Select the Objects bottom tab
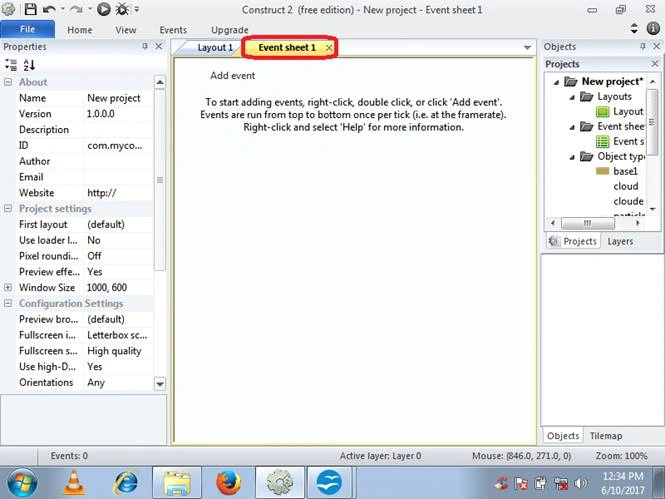The height and width of the screenshot is (499, 665). [563, 436]
